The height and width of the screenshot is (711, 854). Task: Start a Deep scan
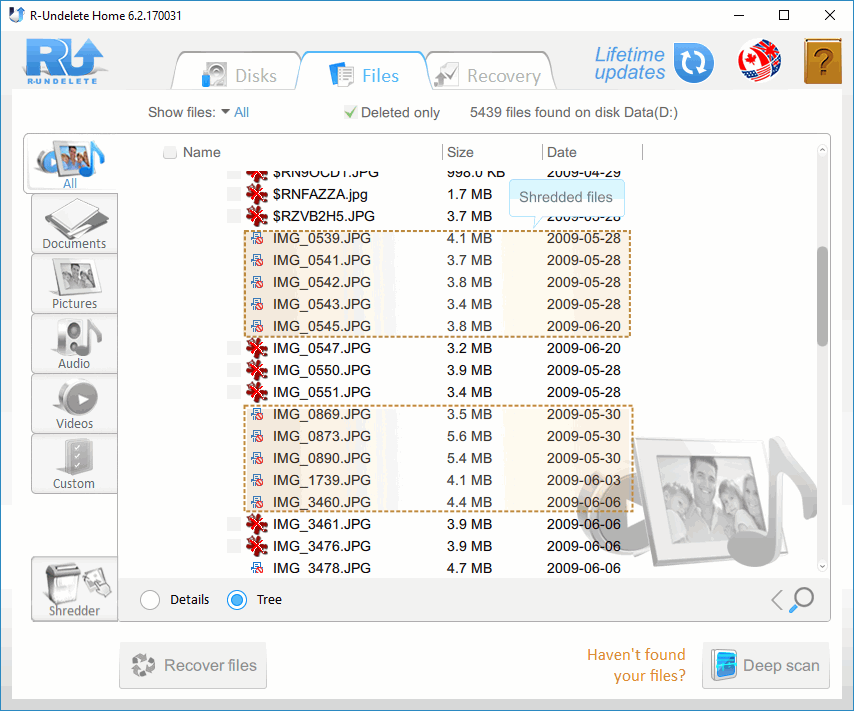766,665
